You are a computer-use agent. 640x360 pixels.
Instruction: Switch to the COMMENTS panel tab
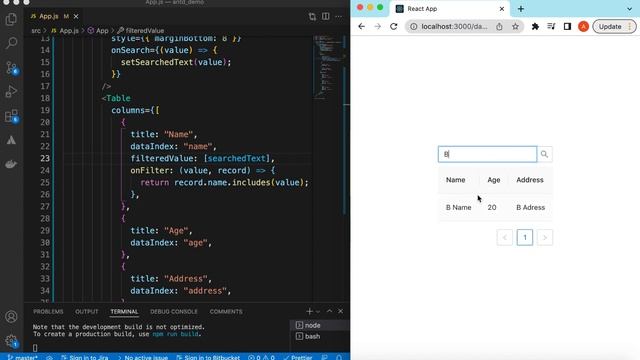226,311
